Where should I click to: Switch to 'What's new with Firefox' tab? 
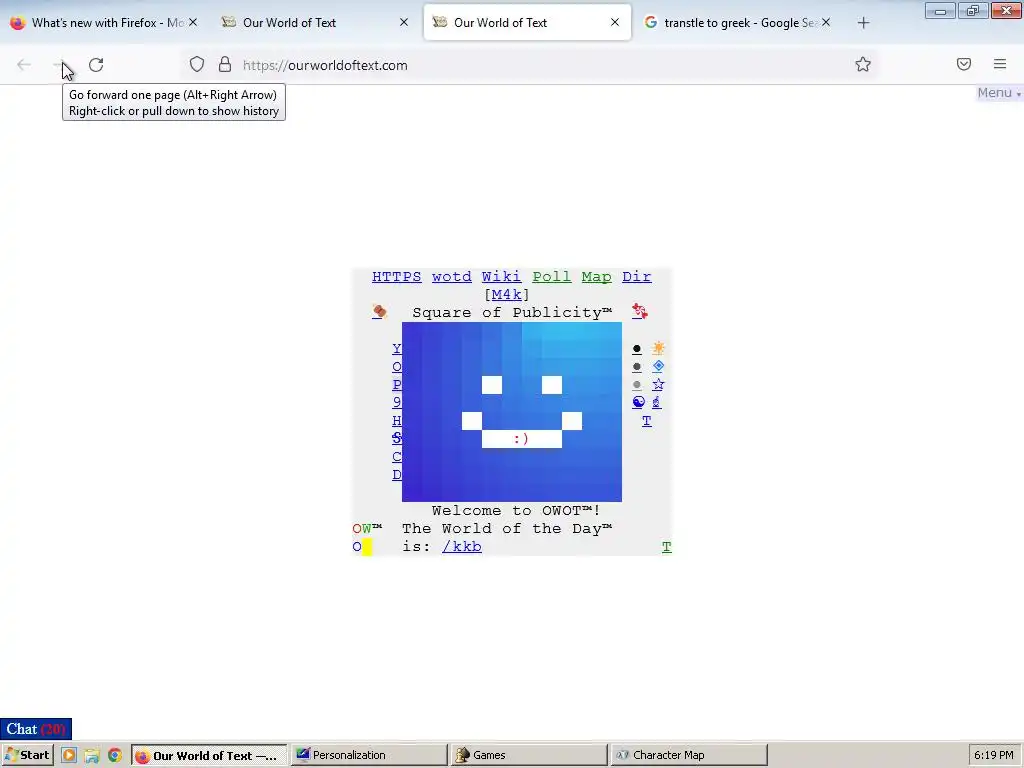(104, 22)
